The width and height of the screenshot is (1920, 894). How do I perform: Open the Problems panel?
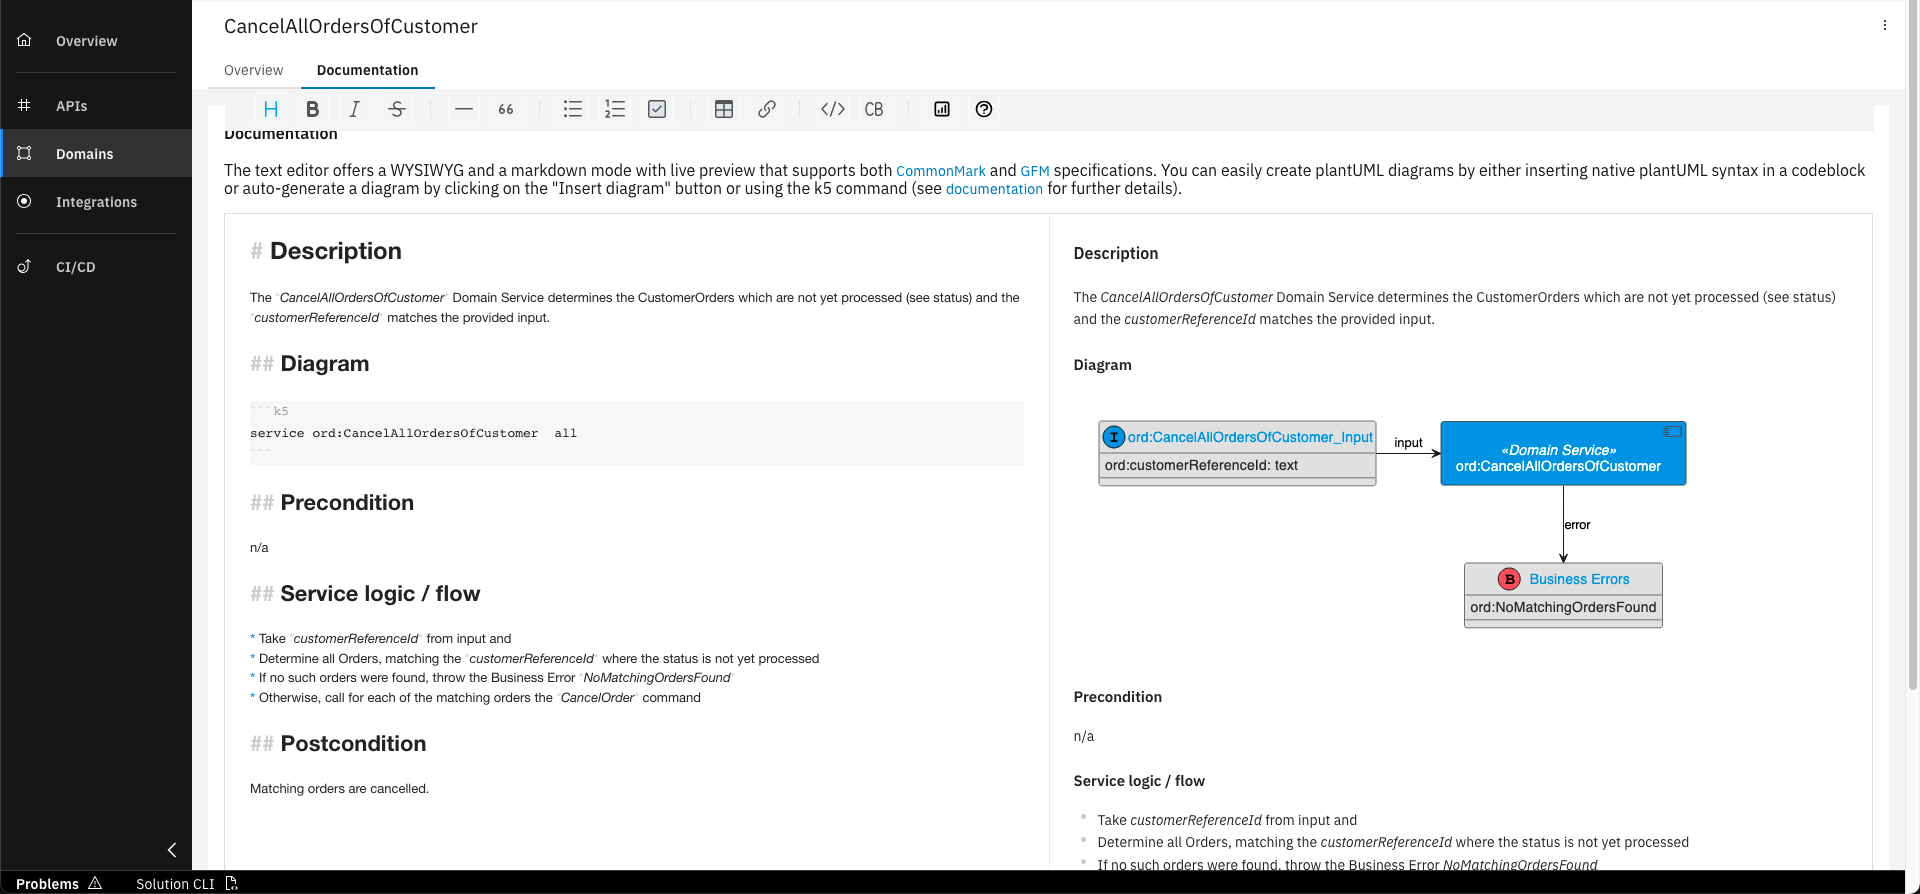pyautogui.click(x=59, y=883)
